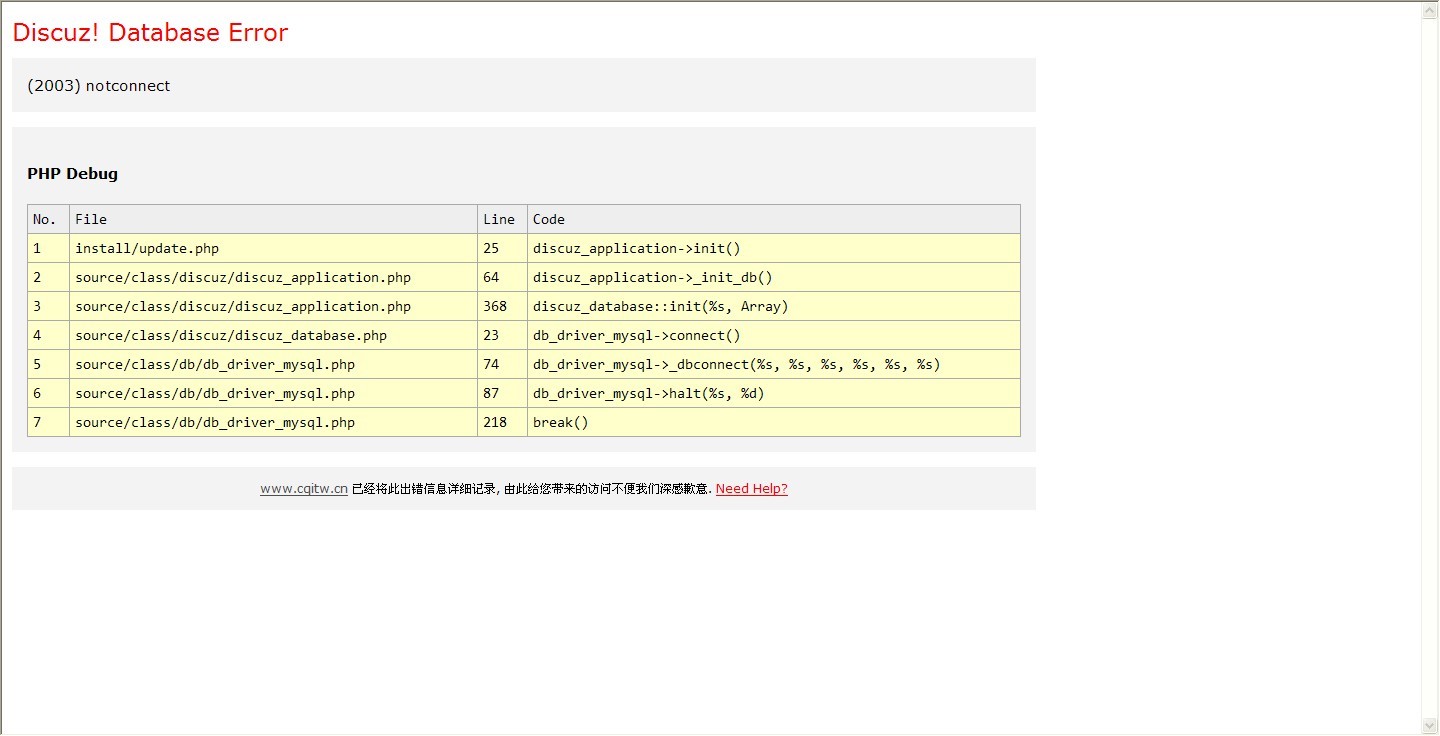Viewport: 1440px width, 736px height.
Task: Click the scrollbar down arrow
Action: 1430,725
